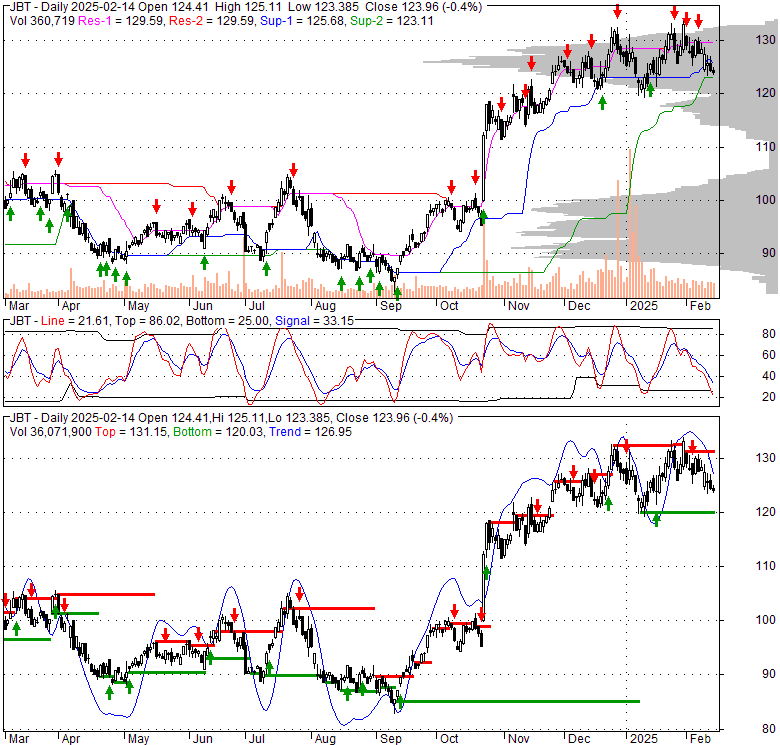Viewport: 780px width, 745px height.
Task: Select the 80 level on oscillator axis
Action: tap(769, 334)
